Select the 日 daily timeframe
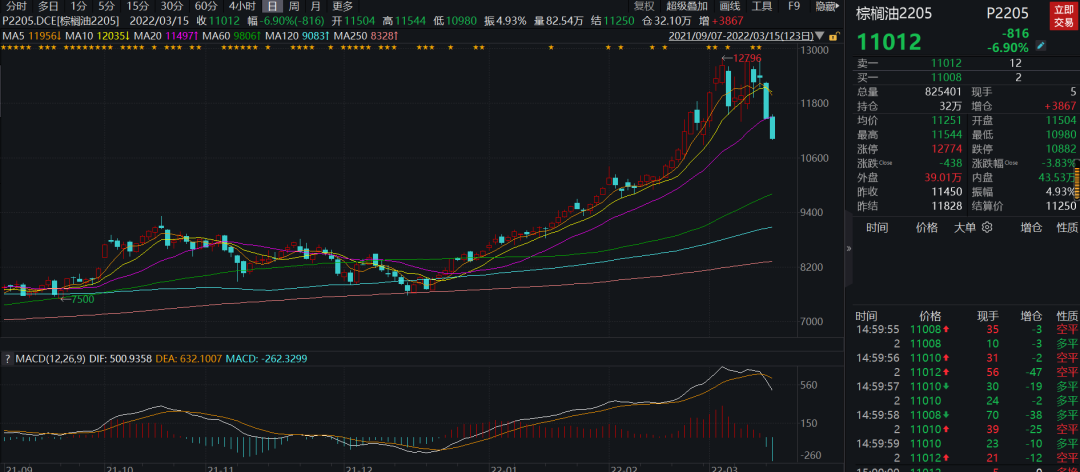Image resolution: width=1080 pixels, height=472 pixels. 273,6
